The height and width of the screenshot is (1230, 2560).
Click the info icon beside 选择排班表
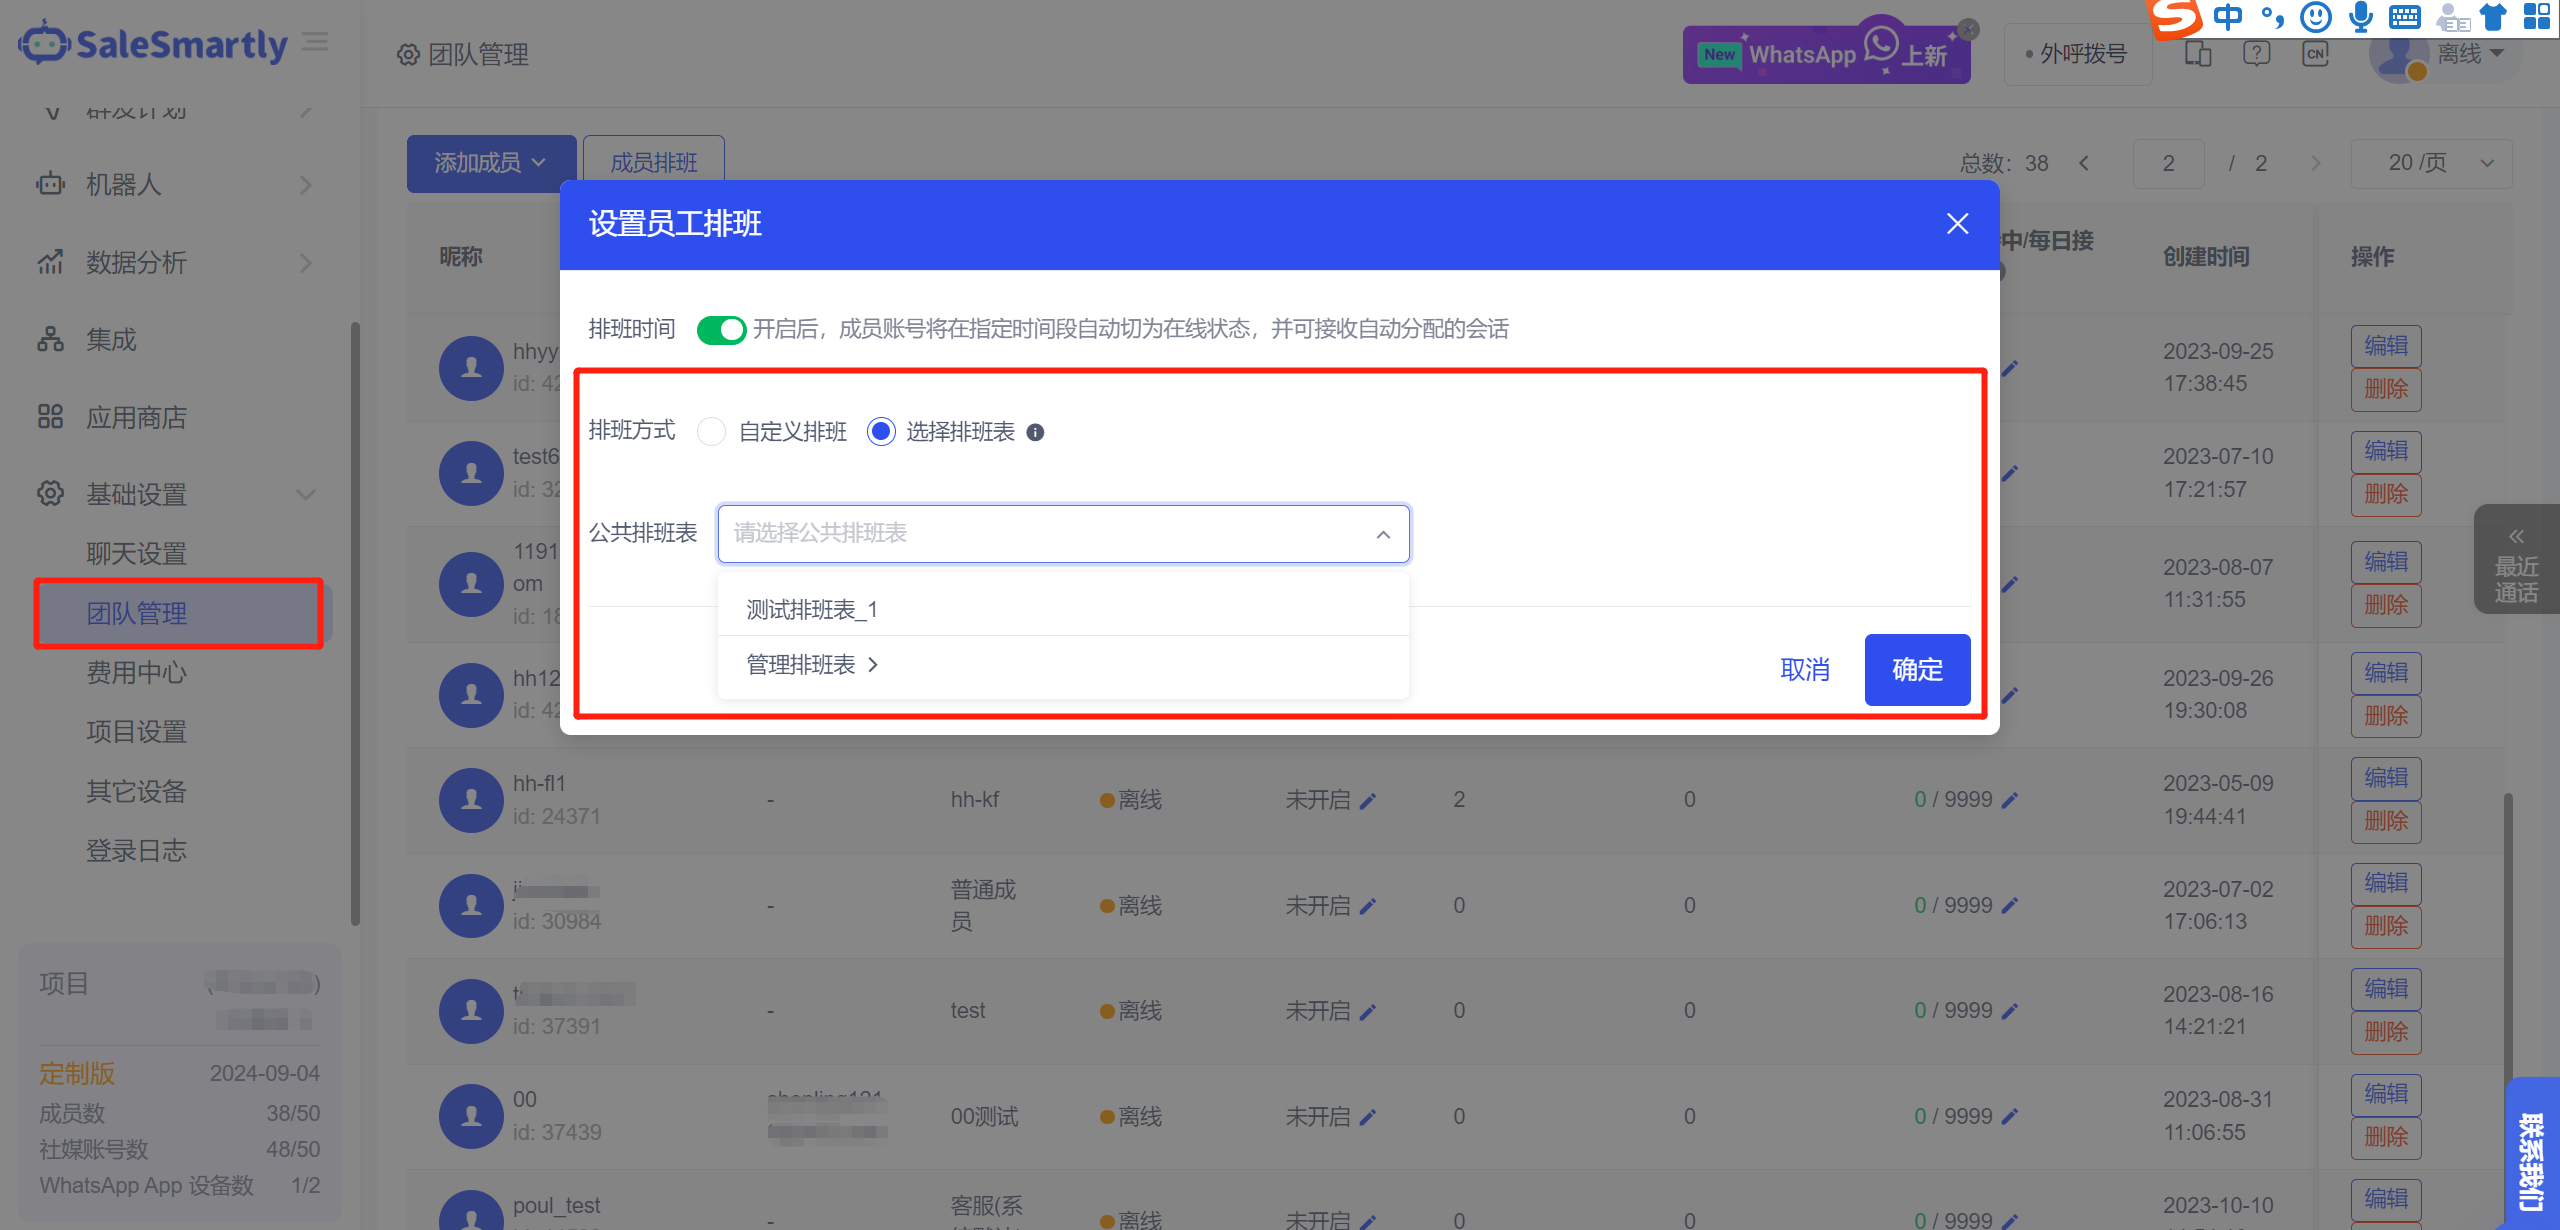[1035, 432]
